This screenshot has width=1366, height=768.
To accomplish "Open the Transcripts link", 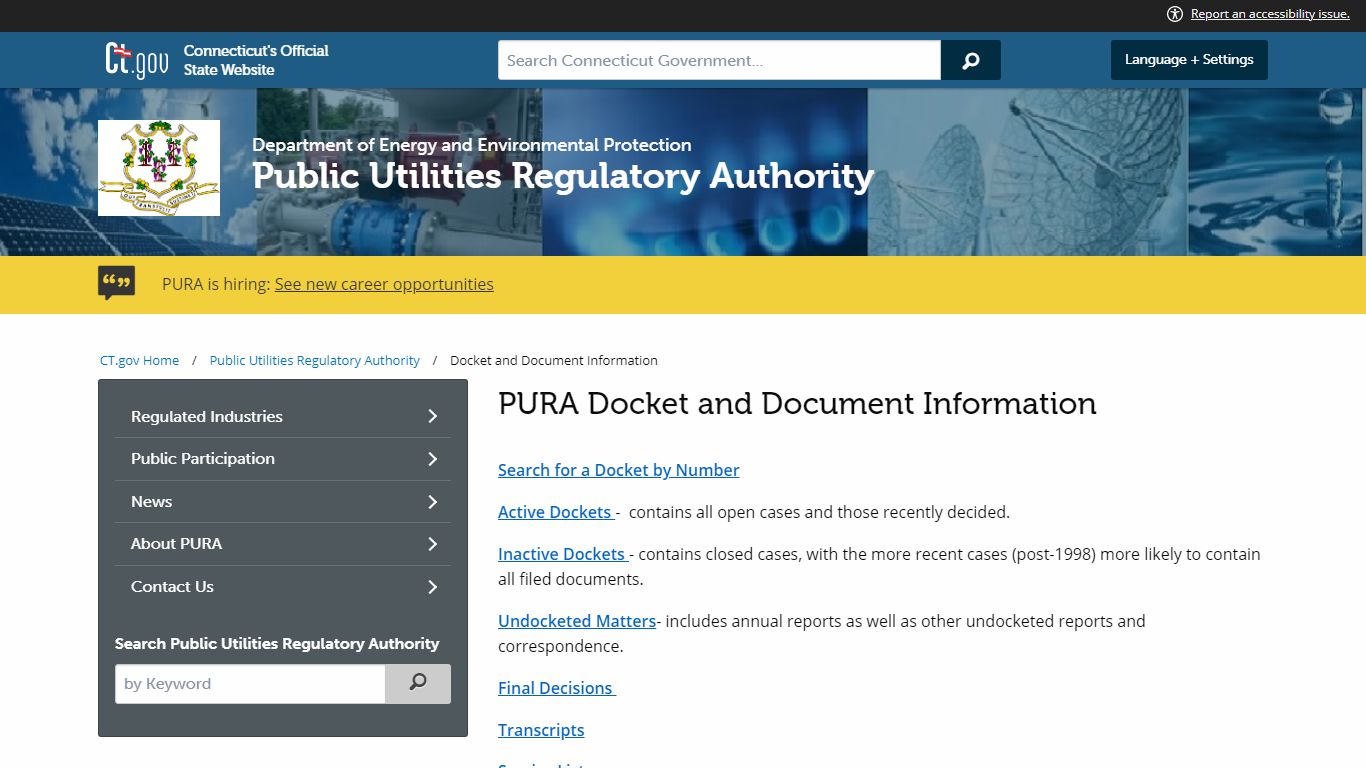I will click(x=541, y=730).
